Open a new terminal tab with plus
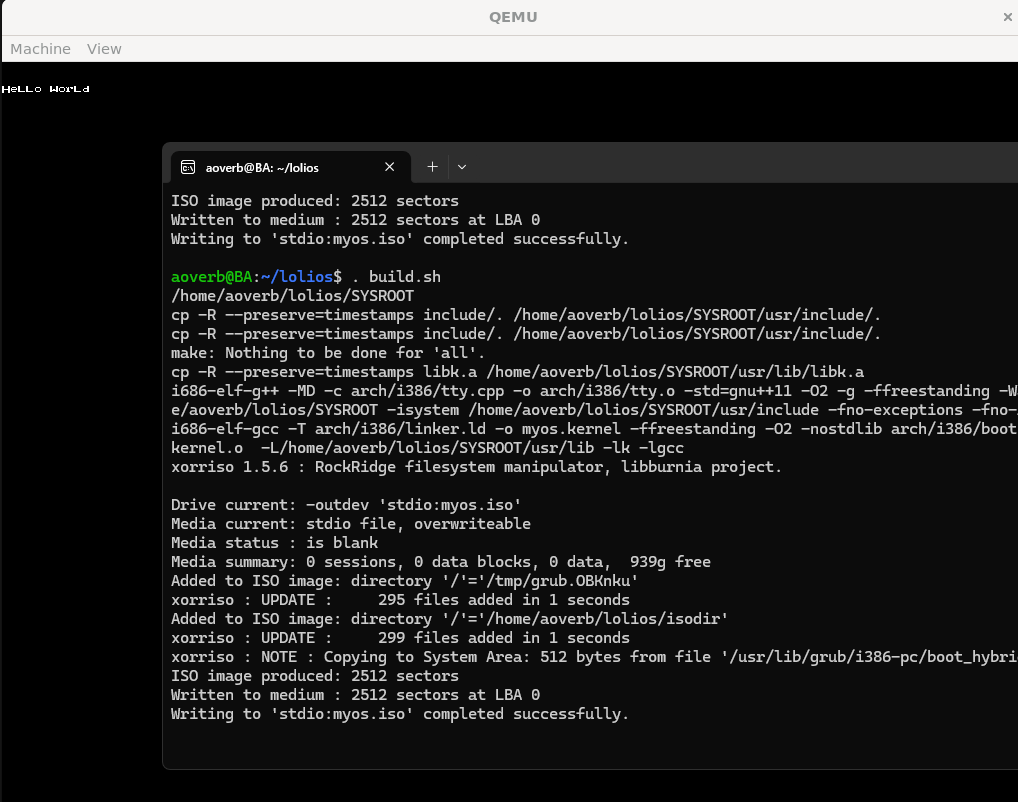Screen dimensions: 1018x802 coord(432,167)
